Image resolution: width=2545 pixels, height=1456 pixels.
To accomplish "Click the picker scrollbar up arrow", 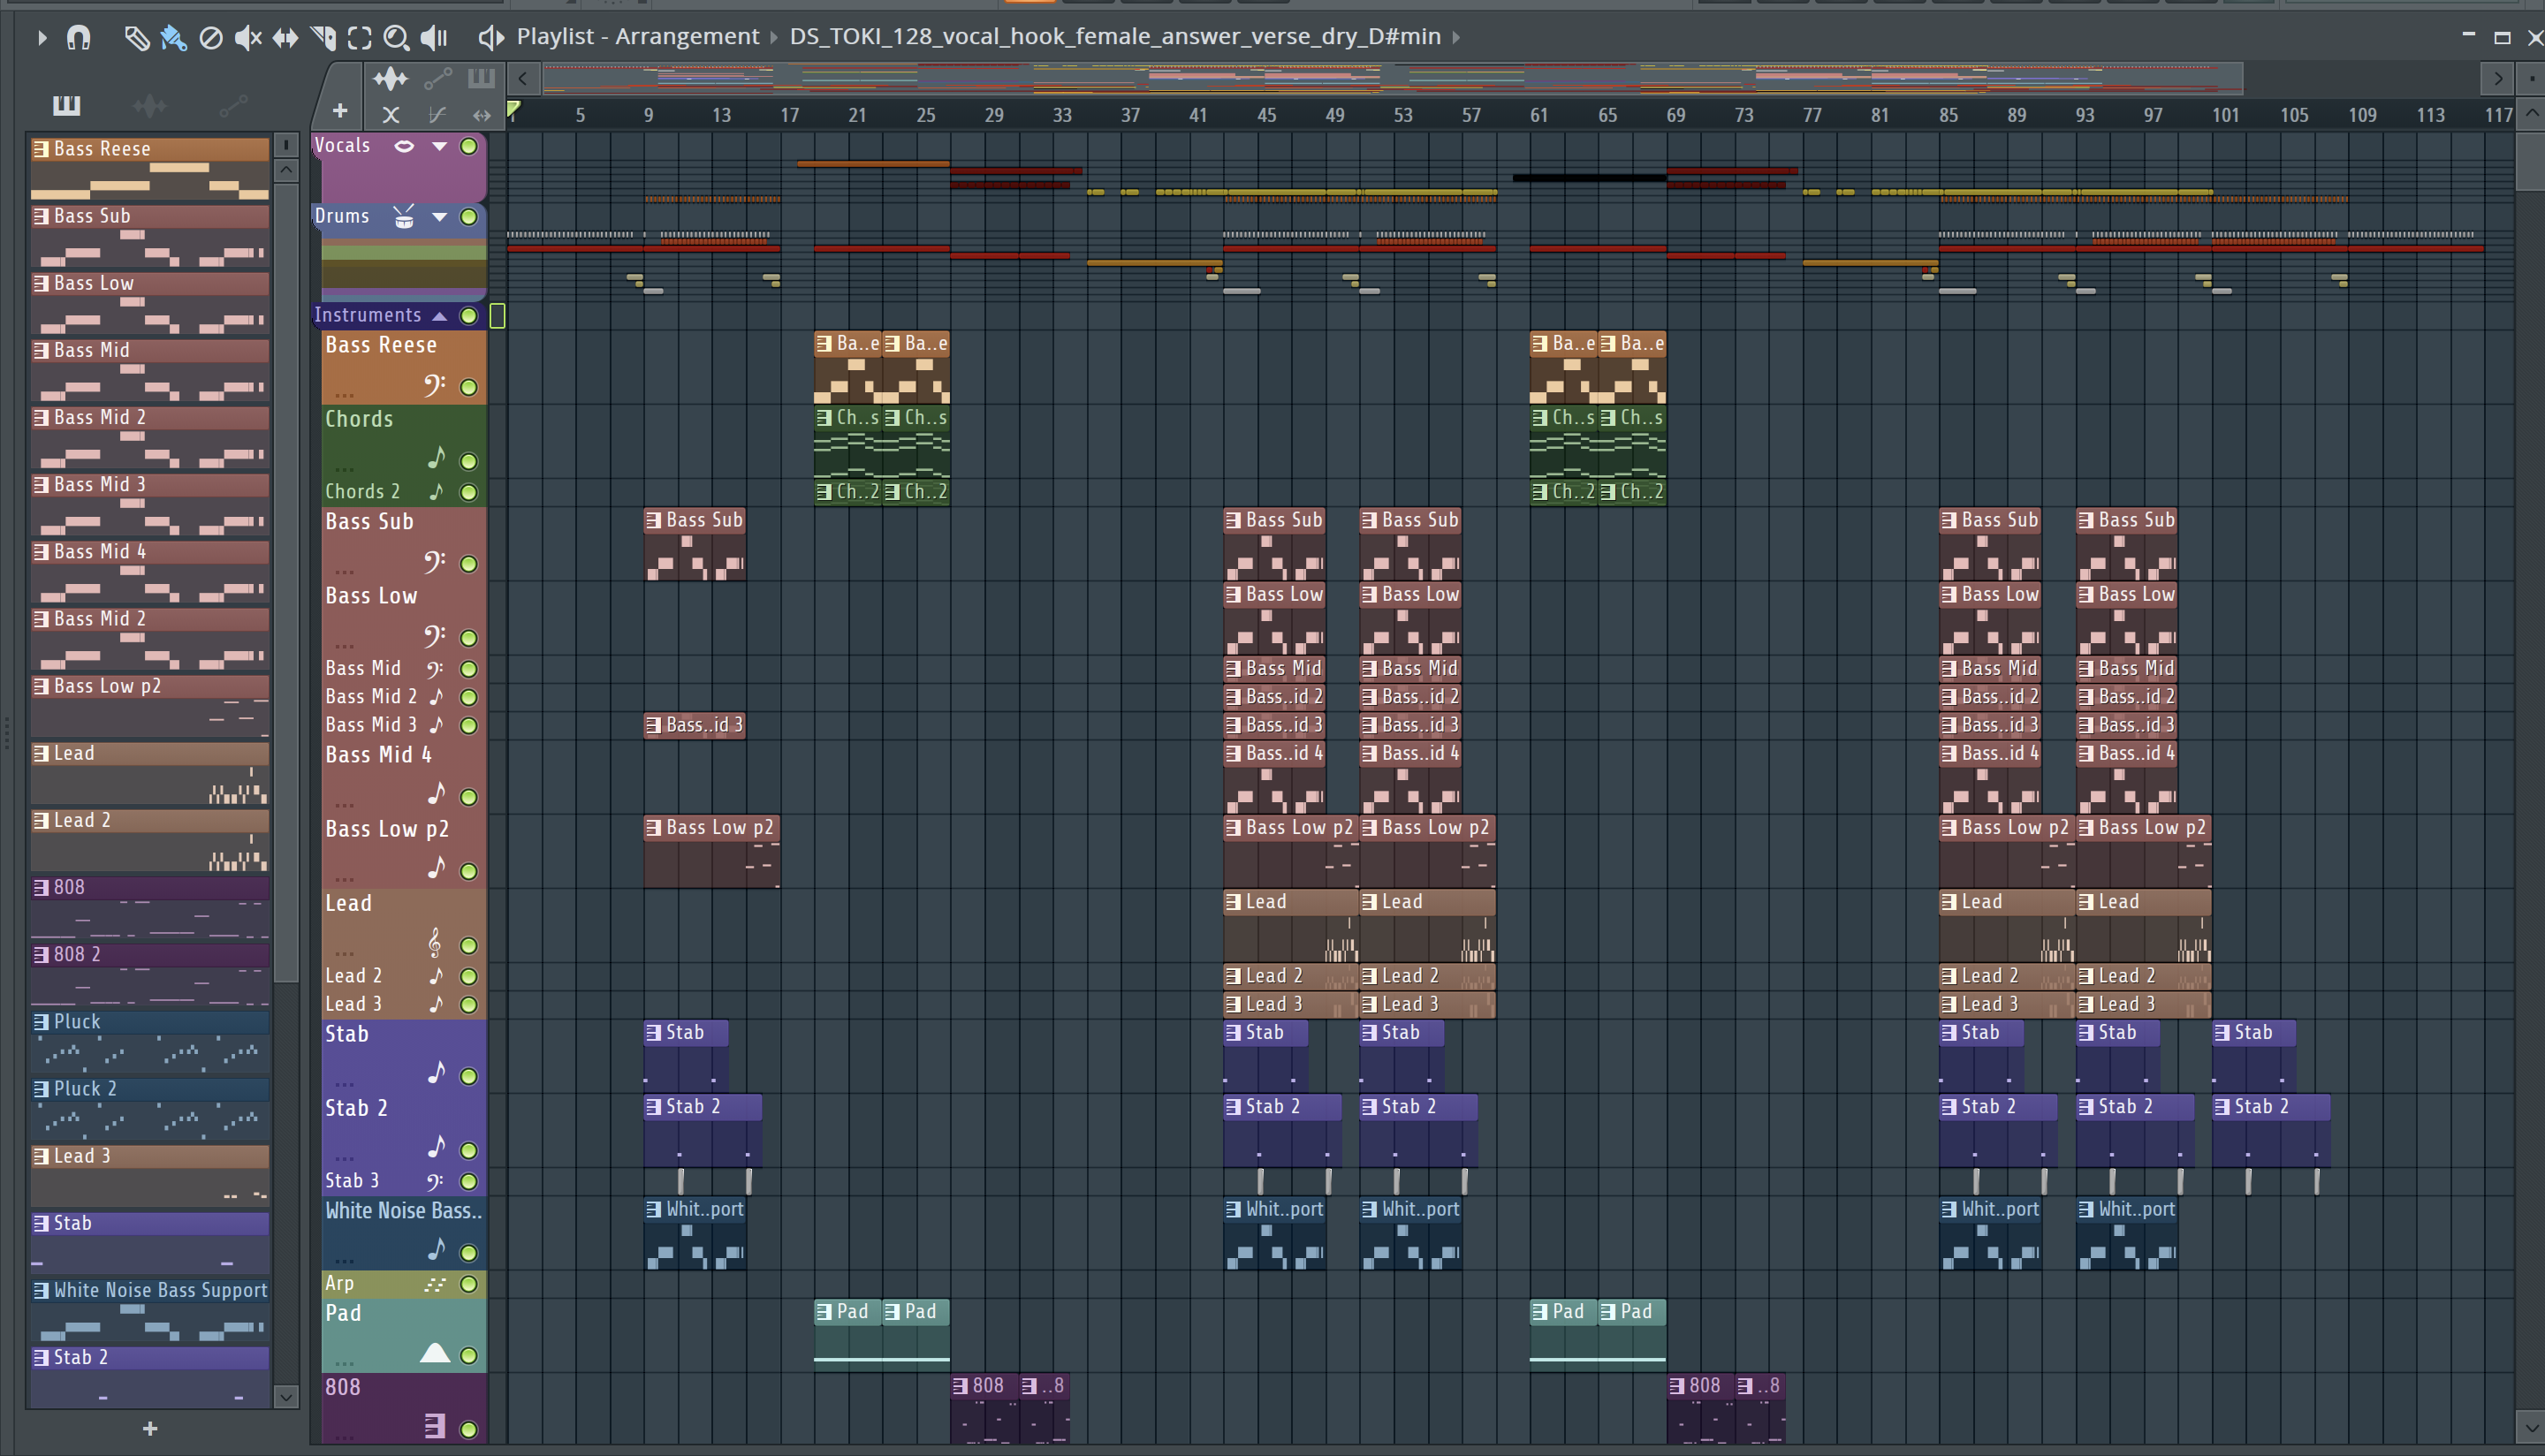I will pos(286,170).
